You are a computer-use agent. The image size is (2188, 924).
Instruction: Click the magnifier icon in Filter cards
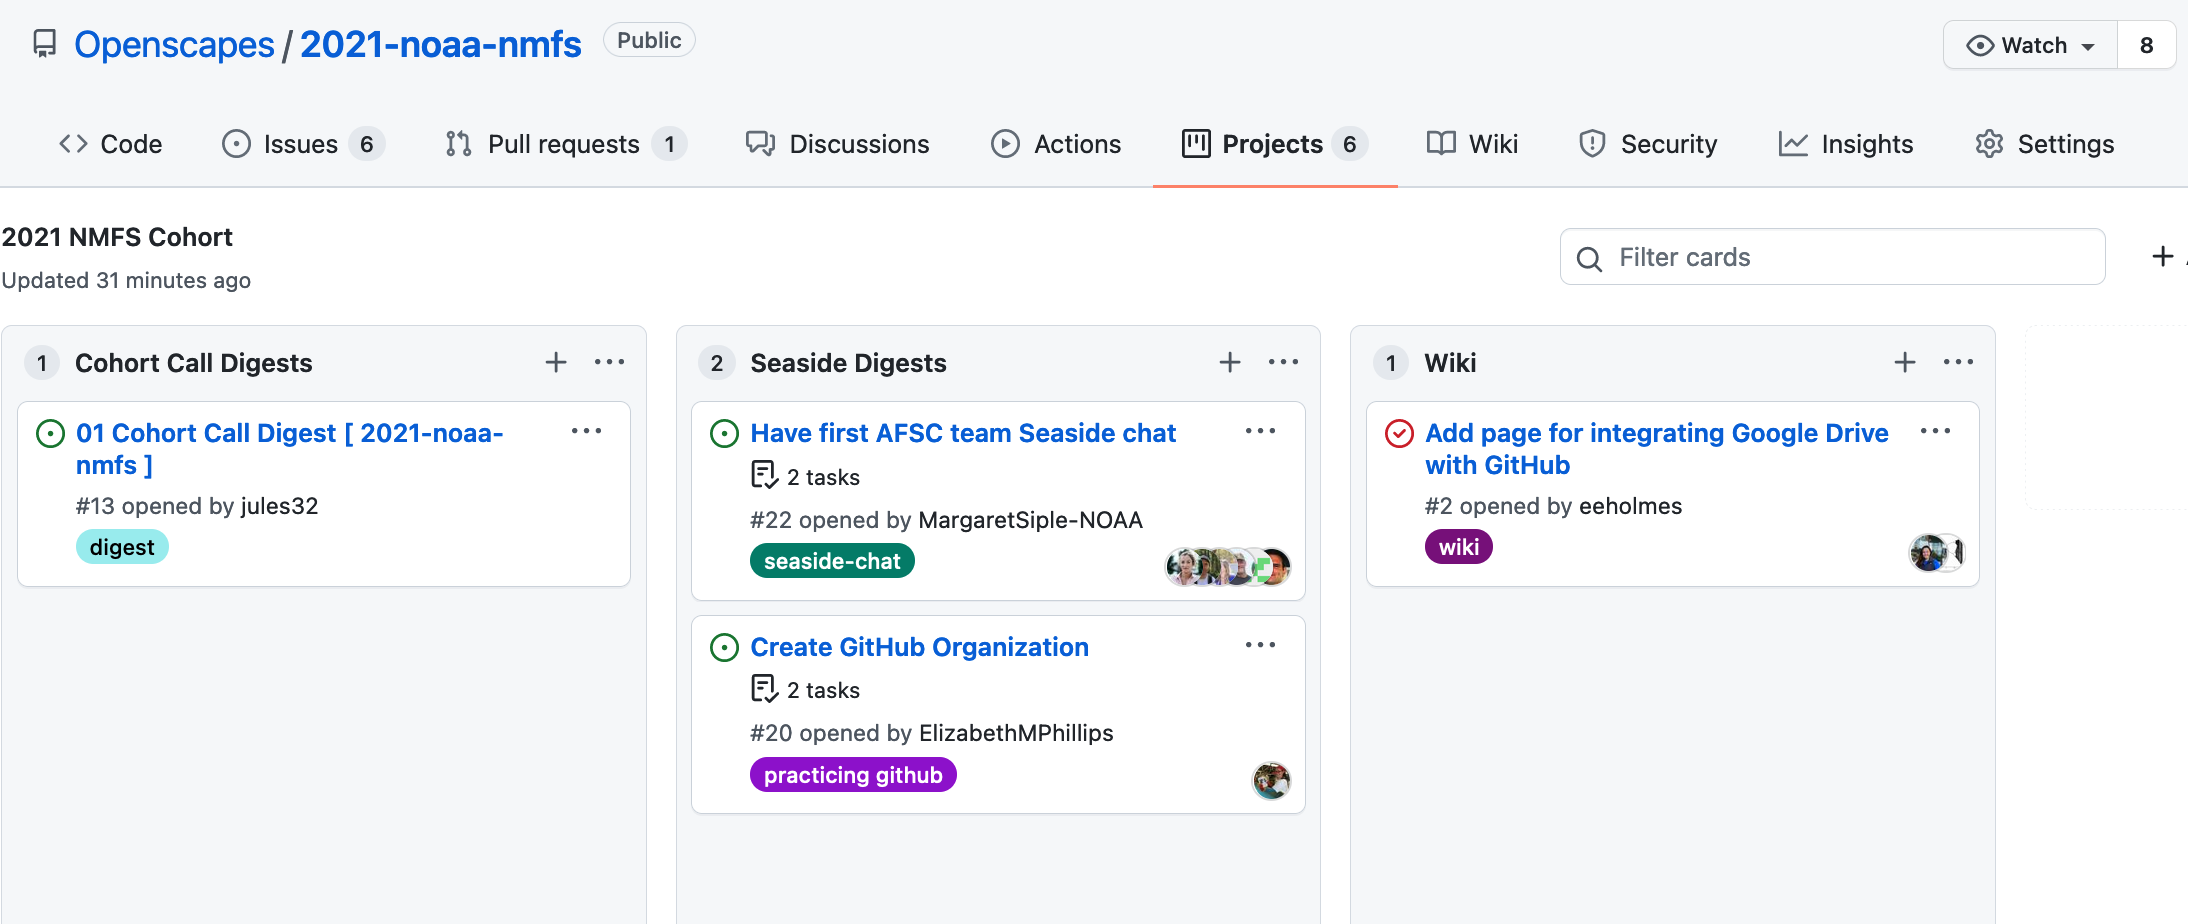point(1590,257)
